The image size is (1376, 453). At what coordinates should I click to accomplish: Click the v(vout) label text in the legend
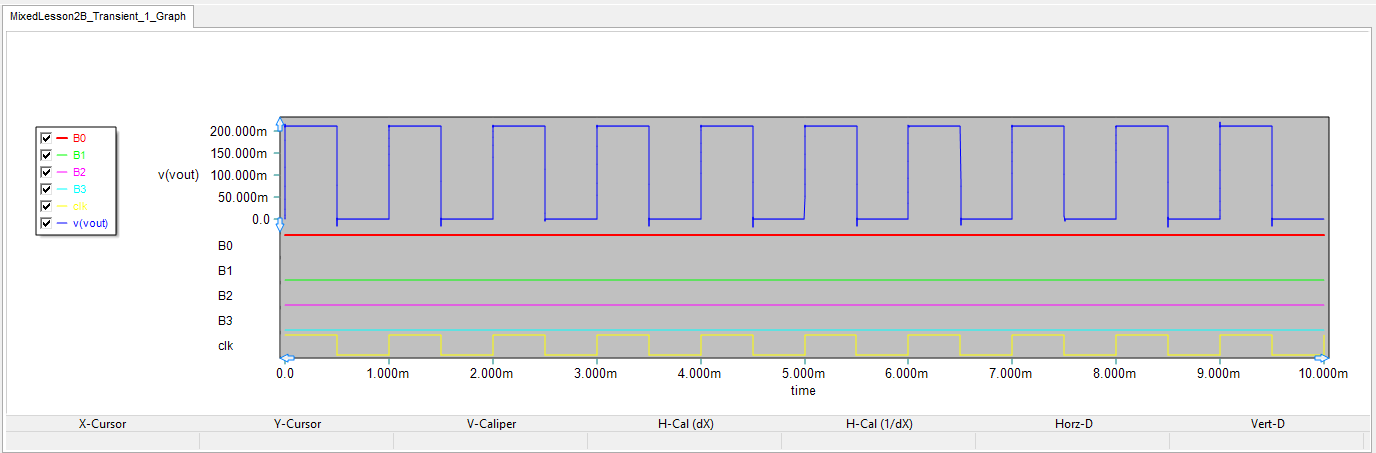tap(91, 223)
